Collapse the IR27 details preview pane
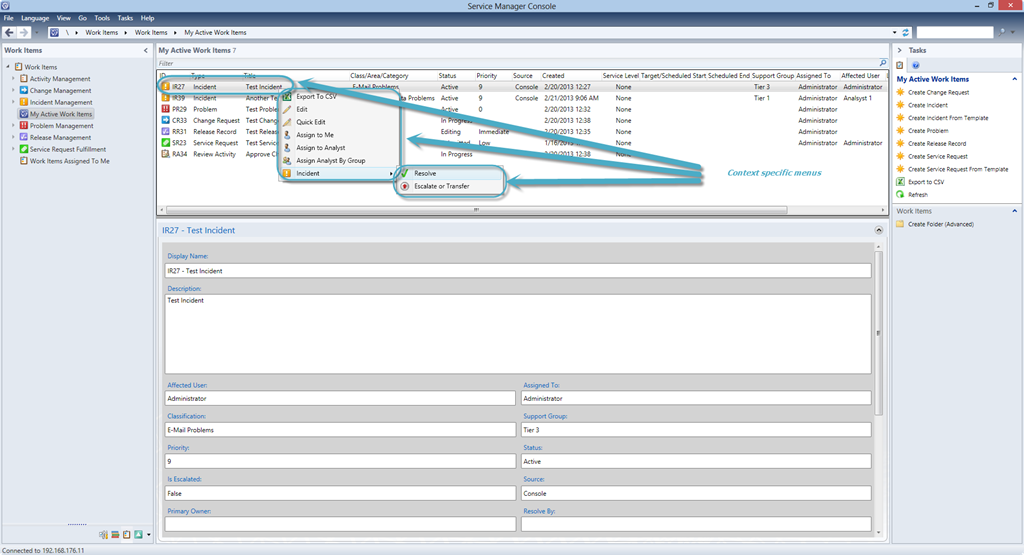Screen dimensions: 1024x555 click(x=878, y=230)
